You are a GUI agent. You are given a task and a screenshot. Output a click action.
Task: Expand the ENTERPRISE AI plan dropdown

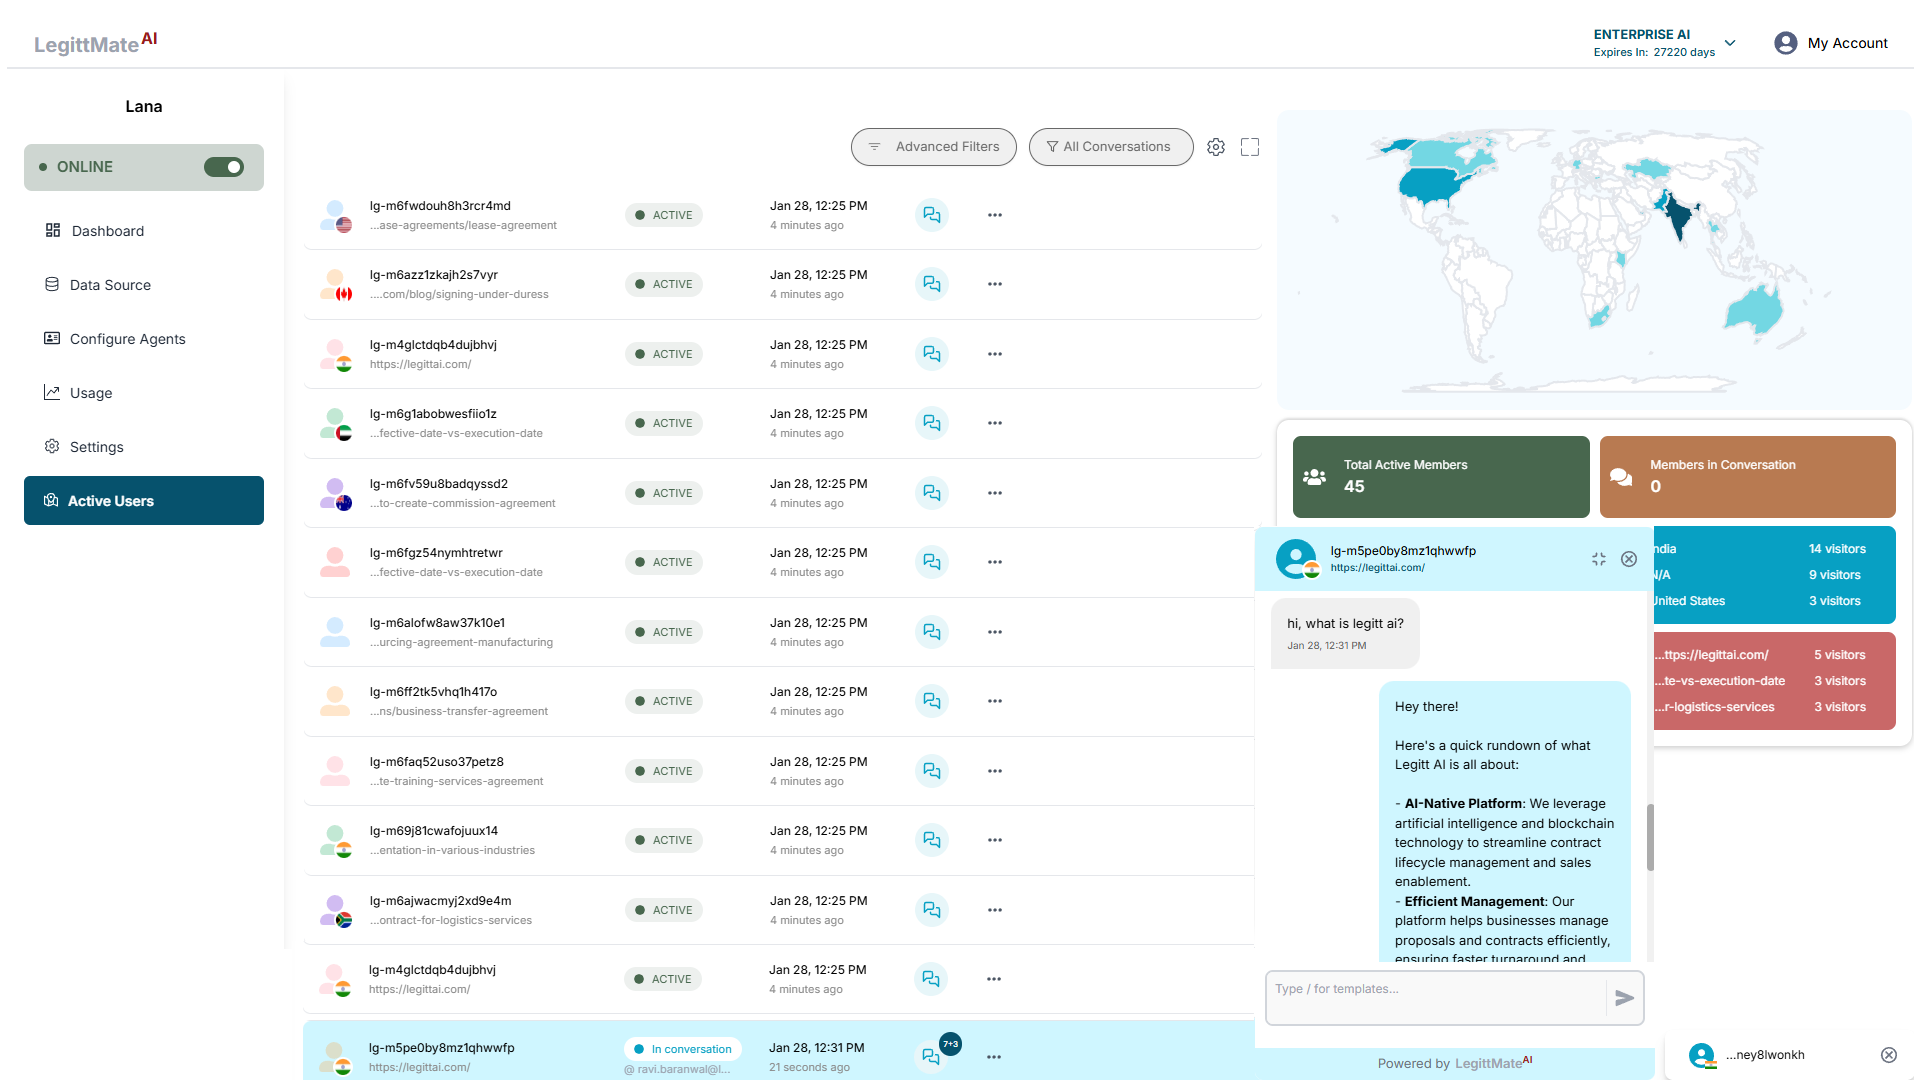click(x=1730, y=43)
